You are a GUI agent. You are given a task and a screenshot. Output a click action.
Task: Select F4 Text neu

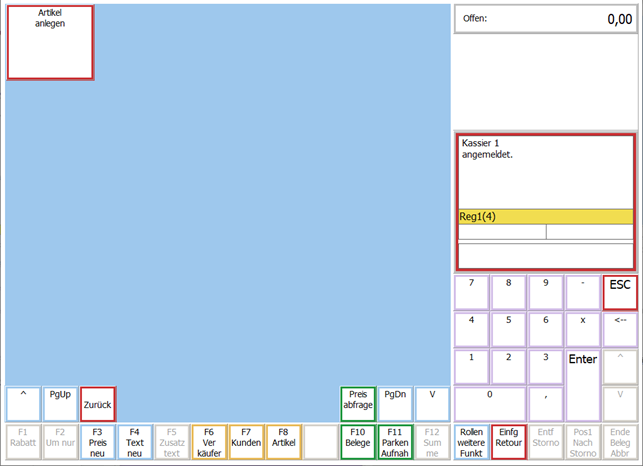135,442
